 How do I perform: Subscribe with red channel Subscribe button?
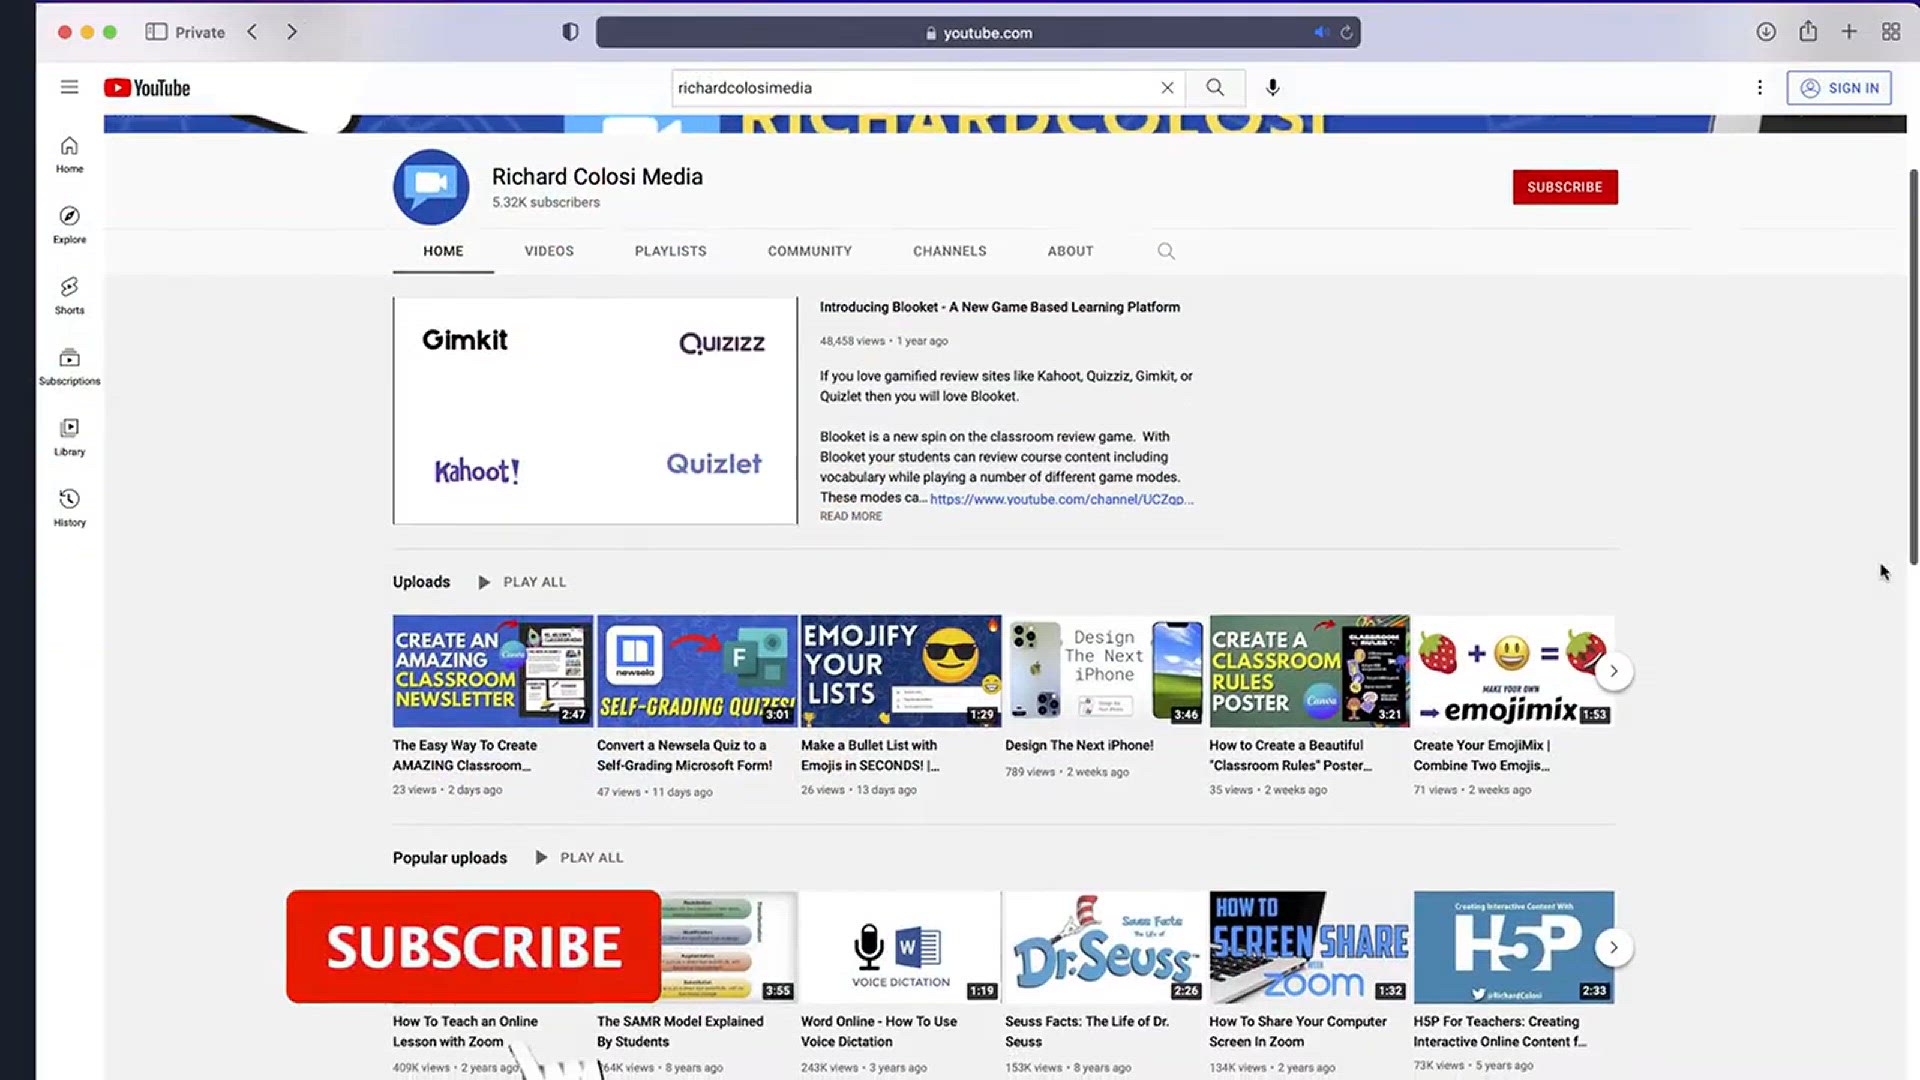1565,187
